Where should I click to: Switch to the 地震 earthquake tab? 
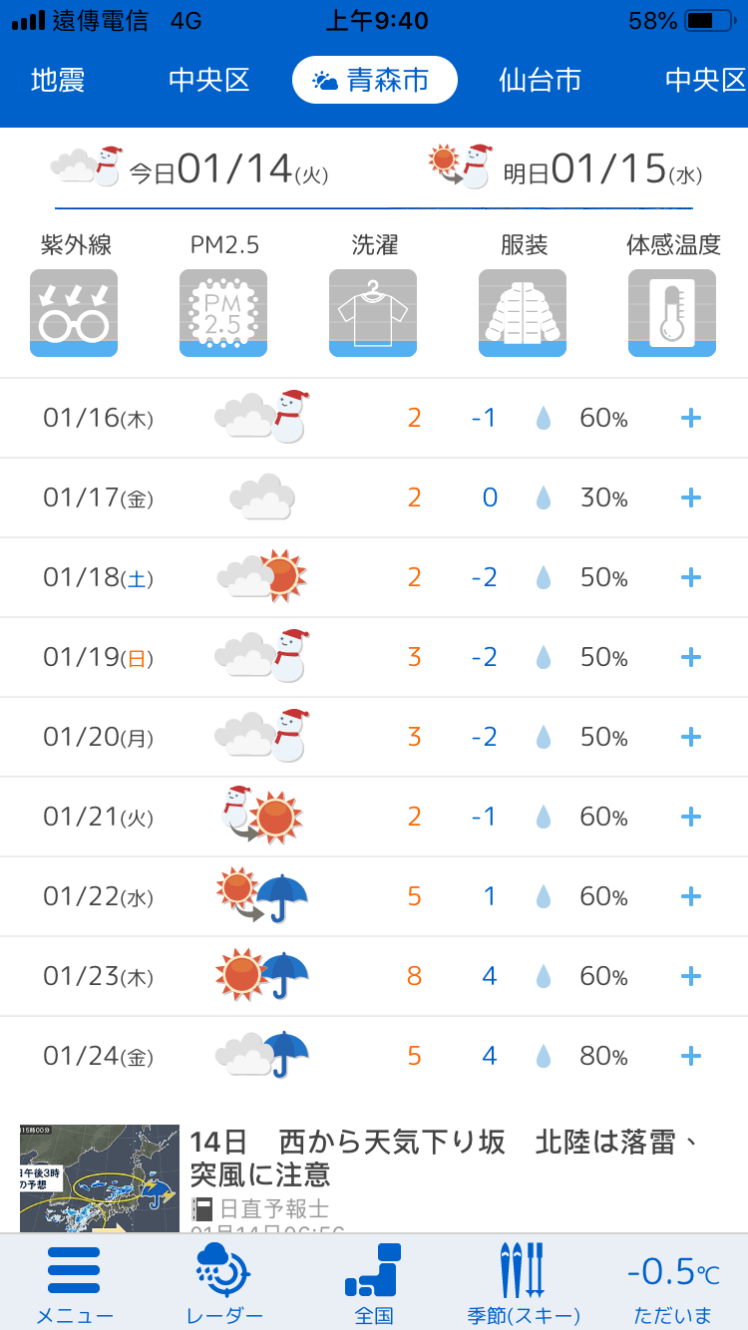point(58,81)
